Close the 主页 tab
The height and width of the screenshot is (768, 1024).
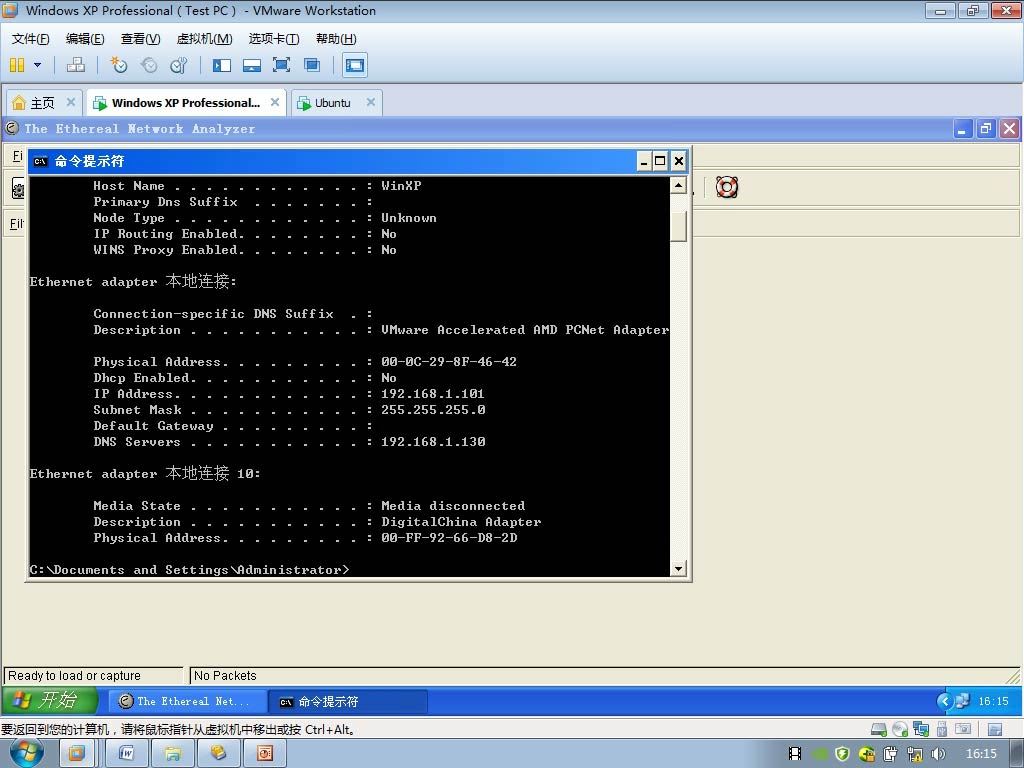71,102
